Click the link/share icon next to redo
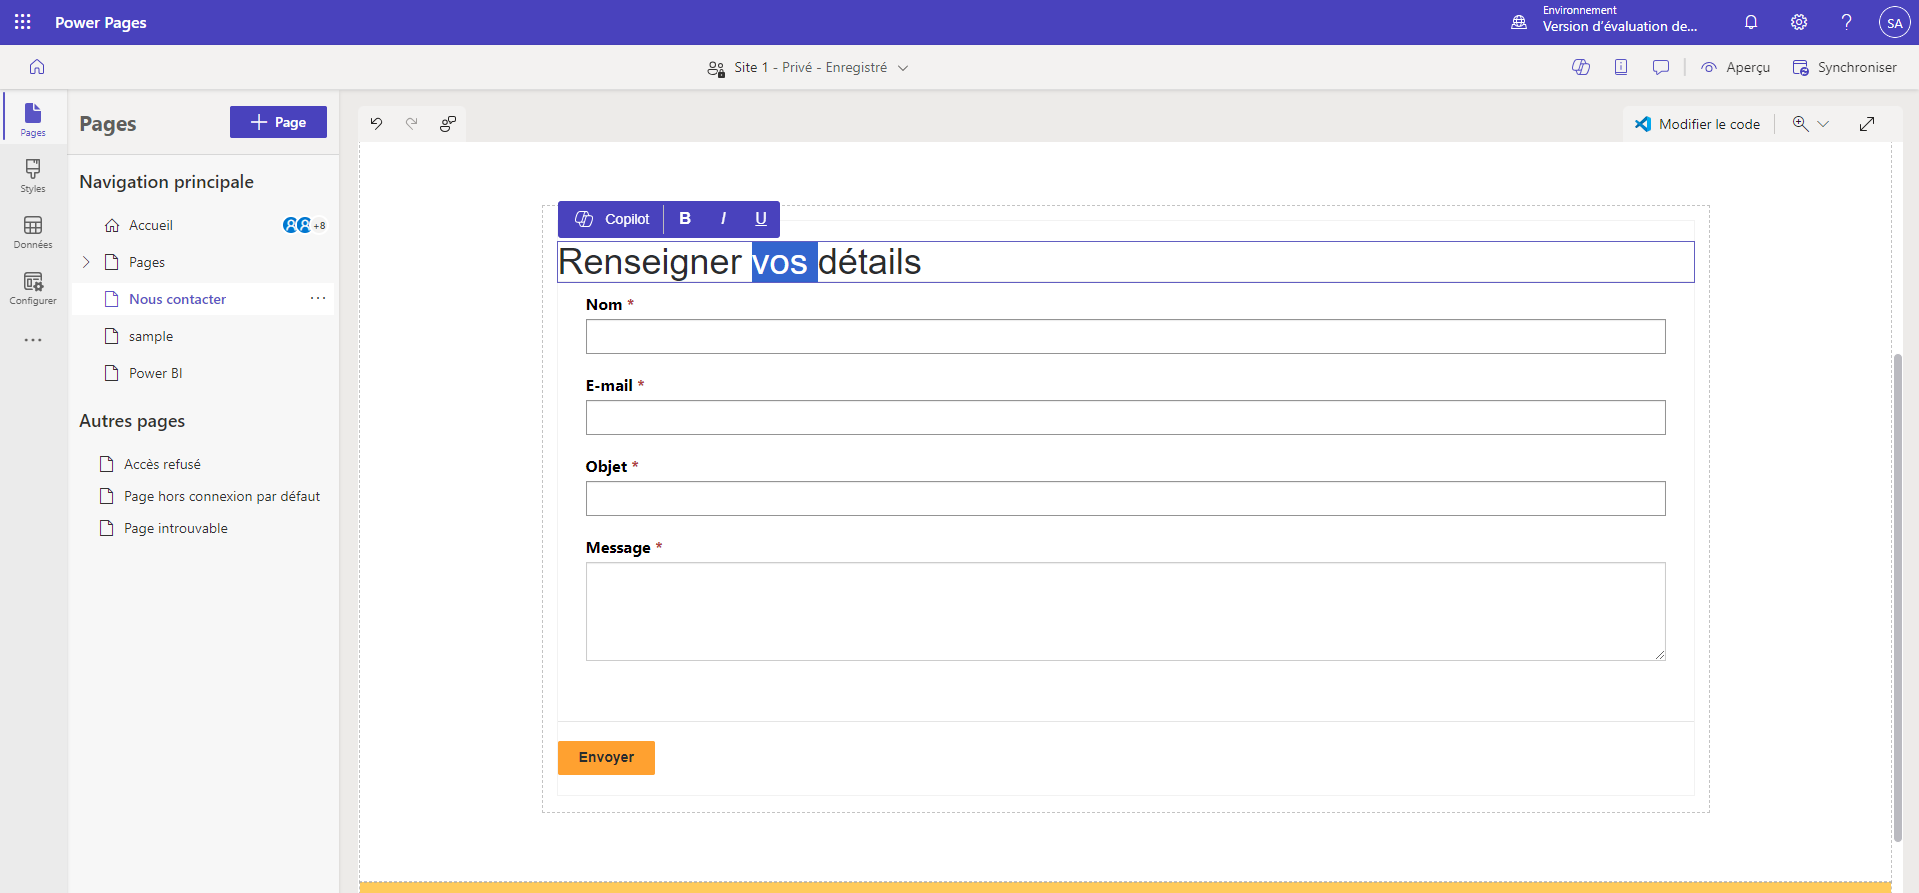 pyautogui.click(x=448, y=123)
